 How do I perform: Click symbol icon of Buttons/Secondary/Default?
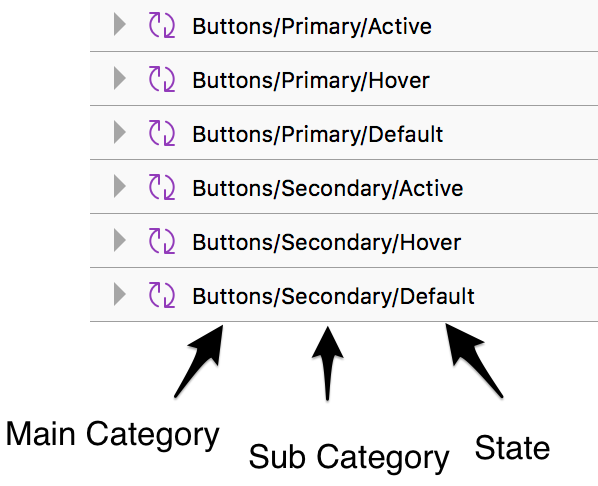162,295
